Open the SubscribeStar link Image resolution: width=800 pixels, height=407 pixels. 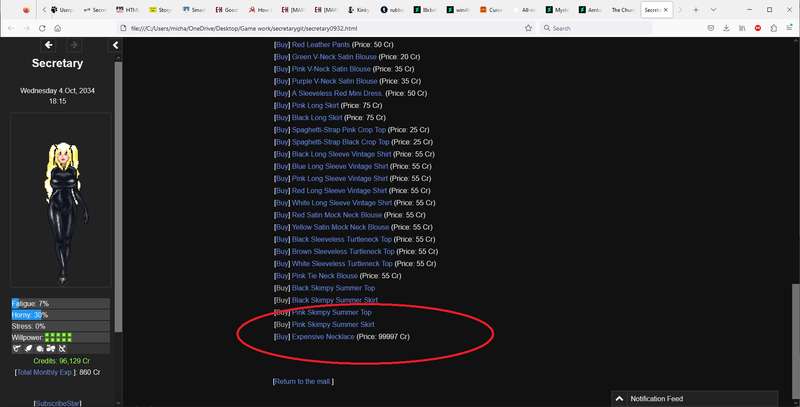pos(58,403)
